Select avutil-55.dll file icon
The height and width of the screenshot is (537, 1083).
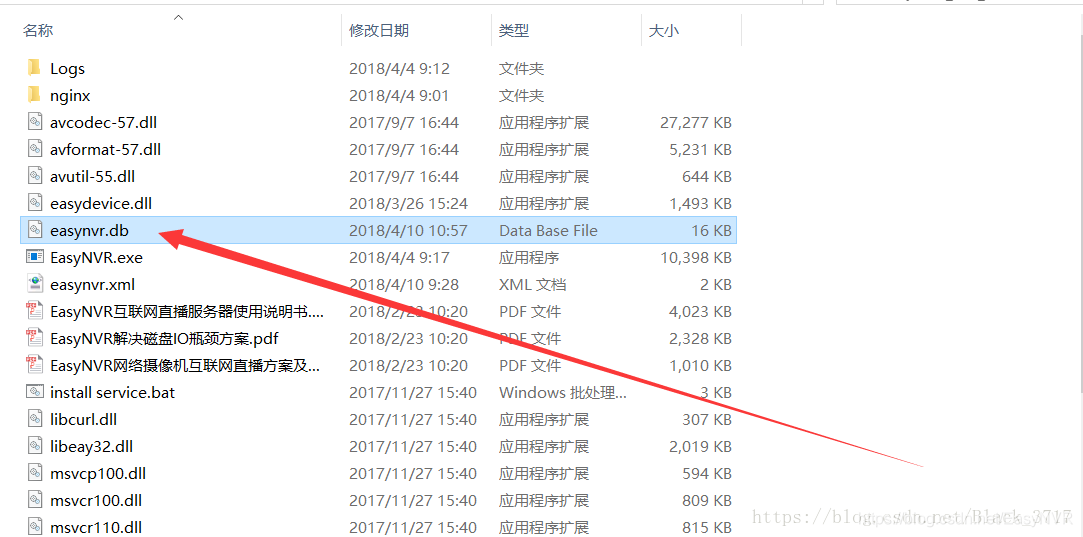pos(35,176)
